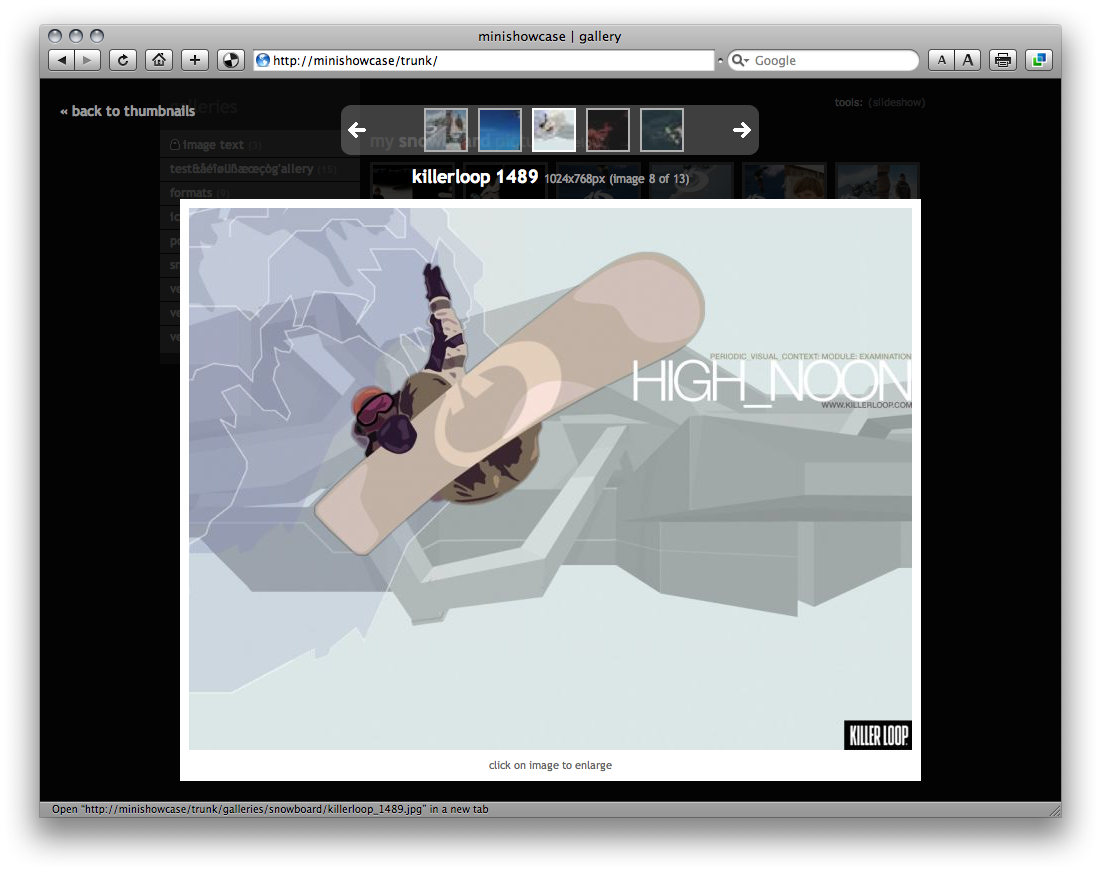Click the globe site icon in address bar

[263, 60]
